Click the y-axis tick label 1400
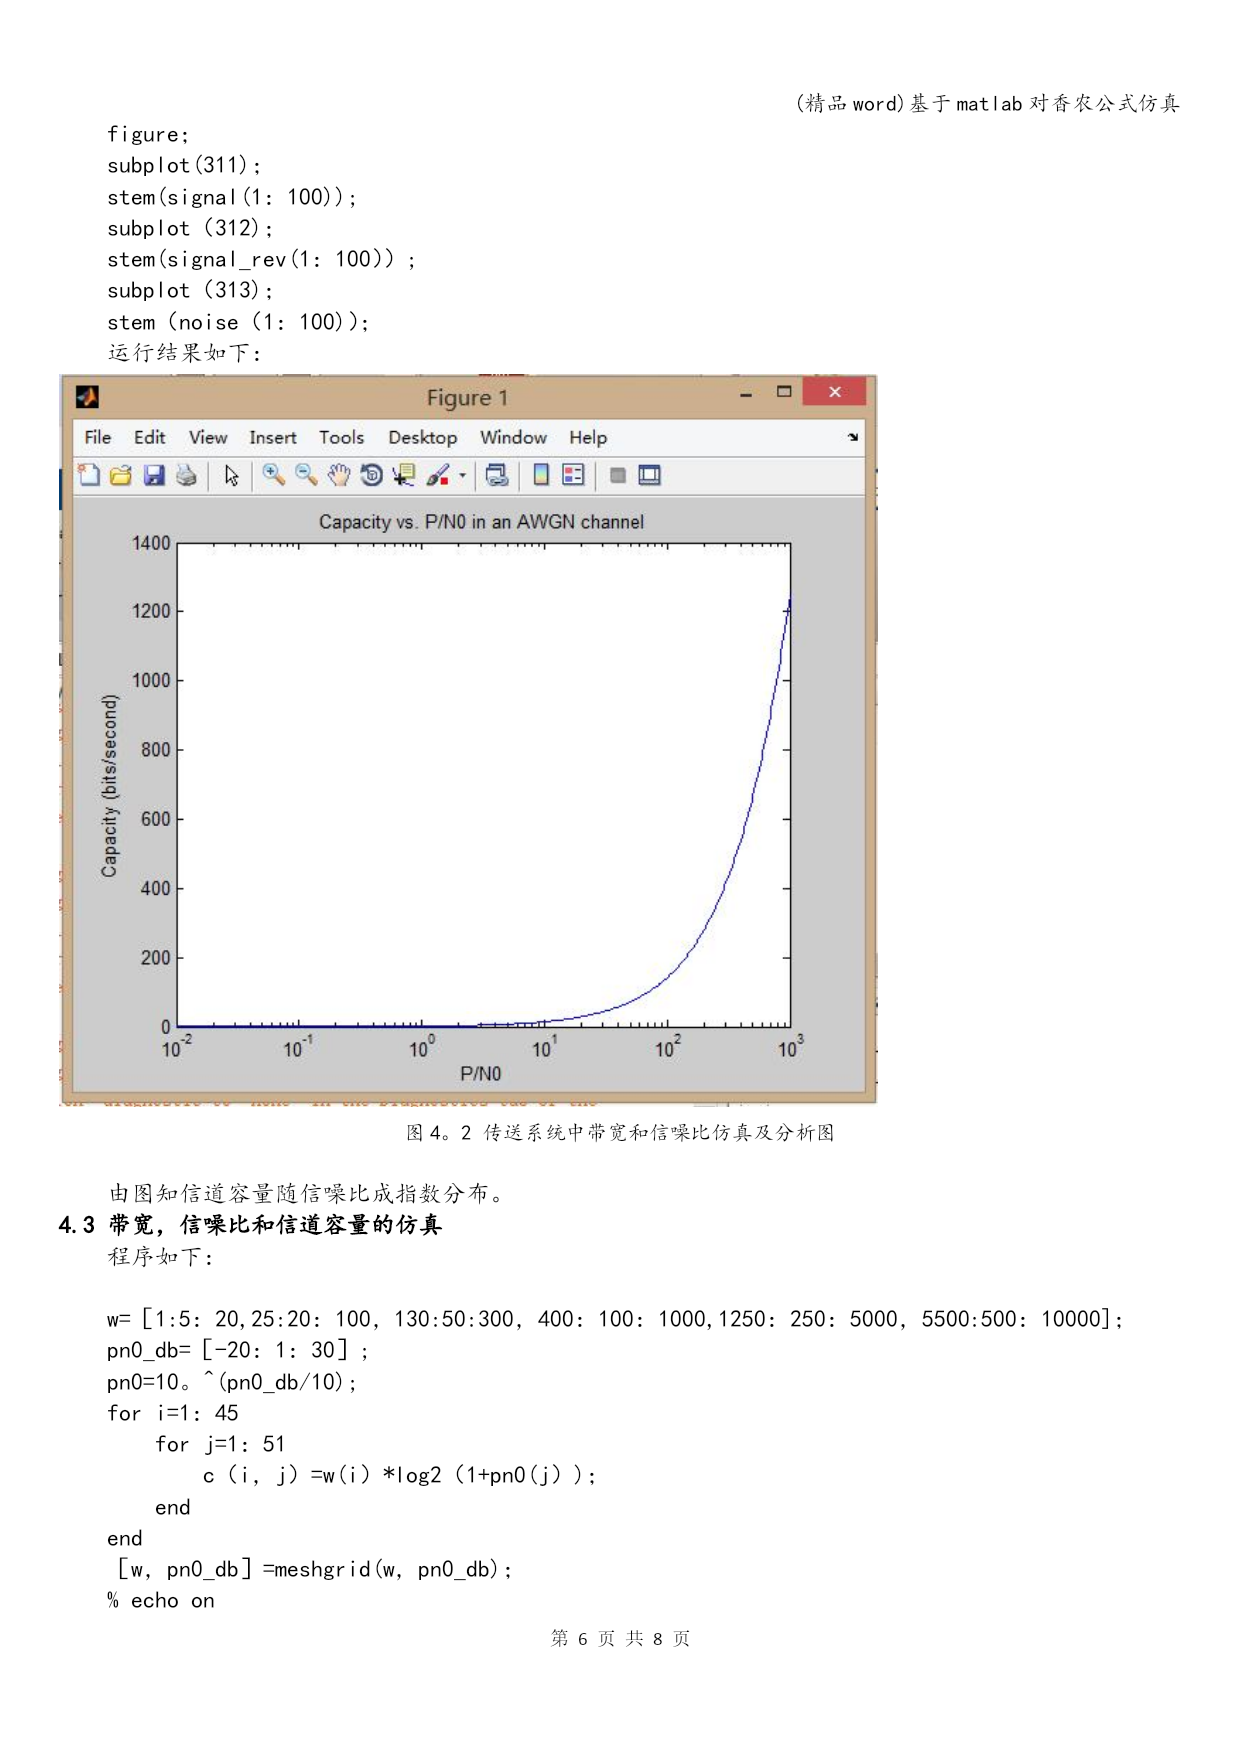This screenshot has width=1241, height=1754. [x=151, y=543]
